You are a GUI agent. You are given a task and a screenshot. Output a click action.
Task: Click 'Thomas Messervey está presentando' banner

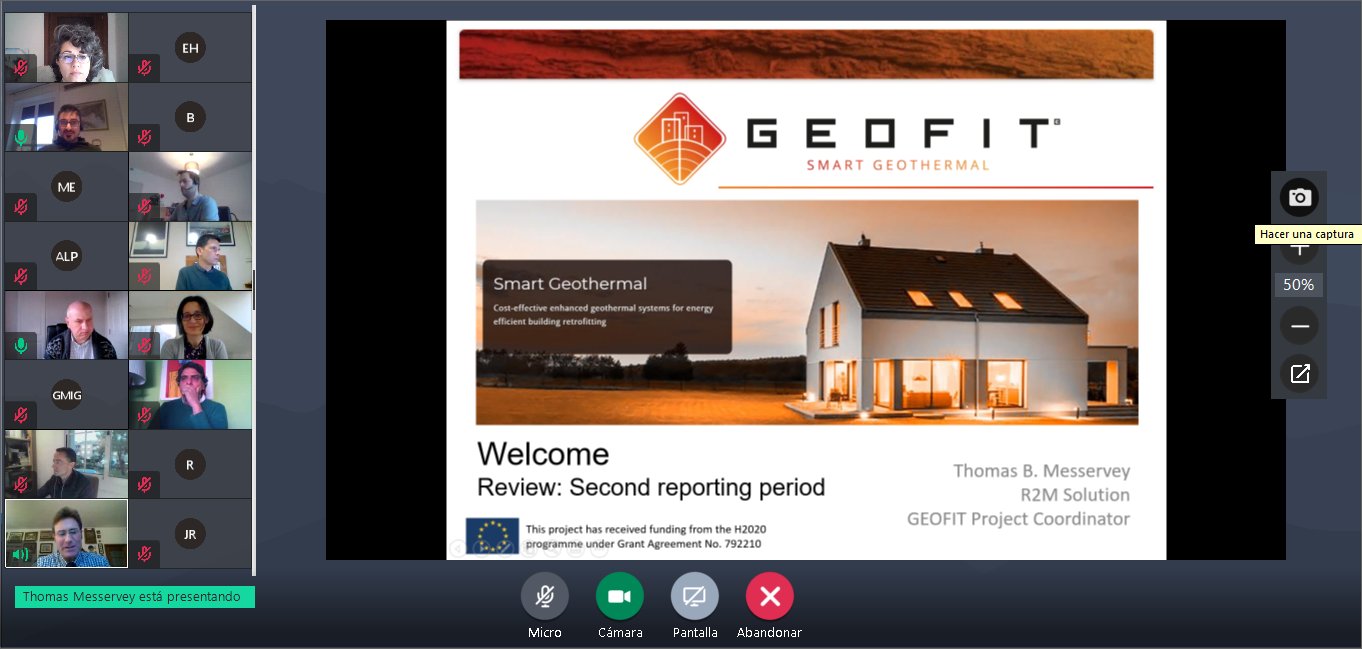pyautogui.click(x=135, y=597)
